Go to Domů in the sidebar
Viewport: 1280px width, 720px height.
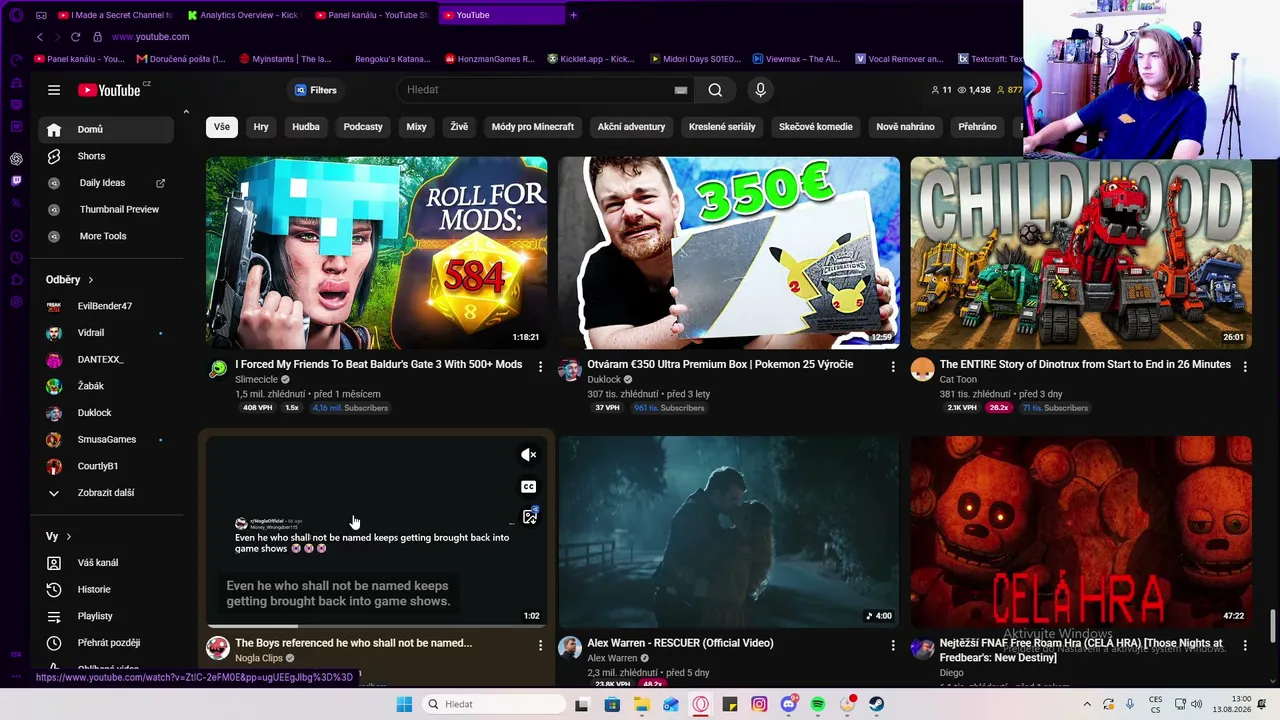click(108, 129)
